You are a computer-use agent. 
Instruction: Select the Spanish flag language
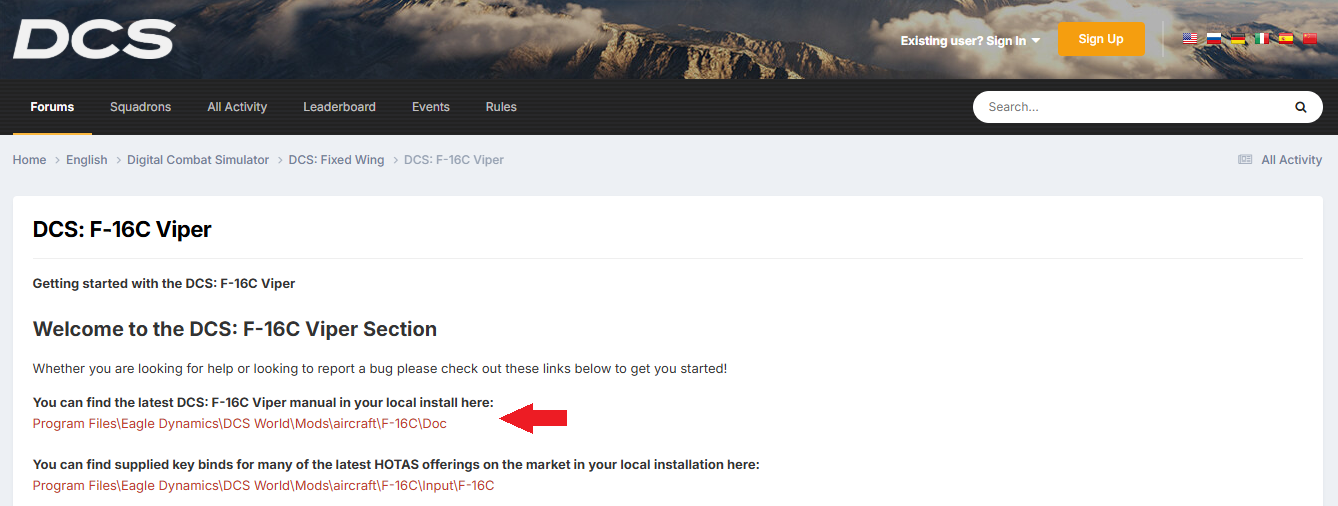pyautogui.click(x=1286, y=39)
